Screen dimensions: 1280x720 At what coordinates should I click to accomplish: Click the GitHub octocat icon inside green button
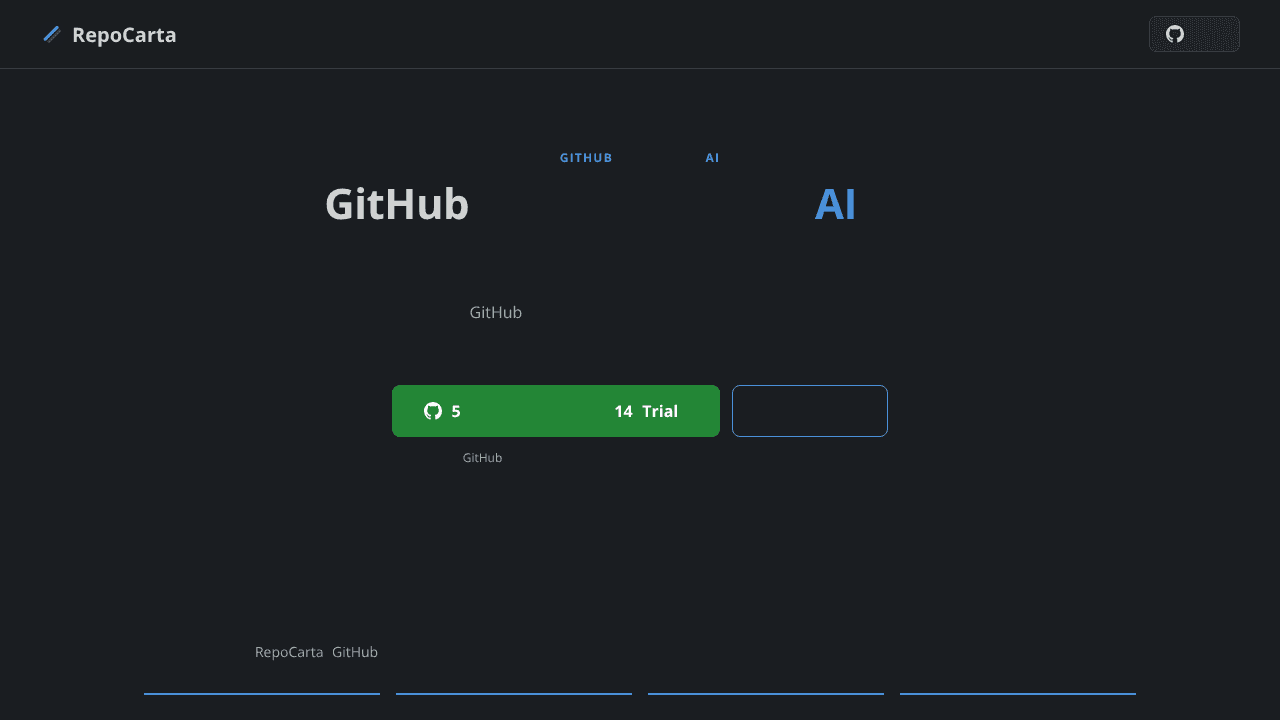(433, 411)
